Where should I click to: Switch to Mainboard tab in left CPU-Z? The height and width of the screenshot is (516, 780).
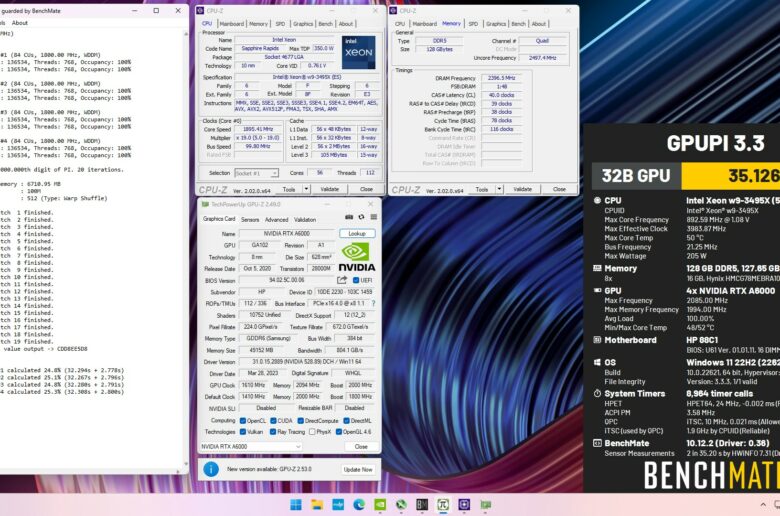[232, 24]
